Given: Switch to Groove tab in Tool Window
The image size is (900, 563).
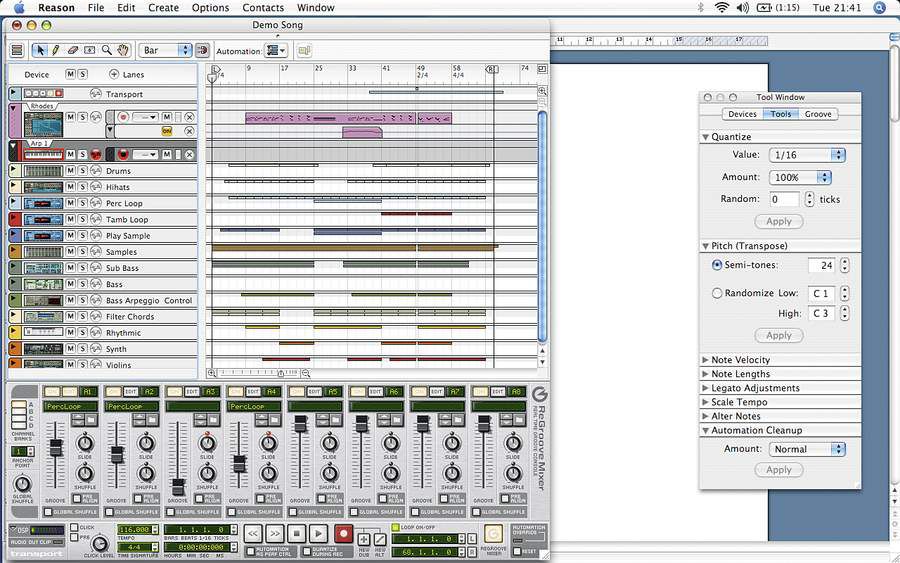Looking at the screenshot, I should (818, 114).
